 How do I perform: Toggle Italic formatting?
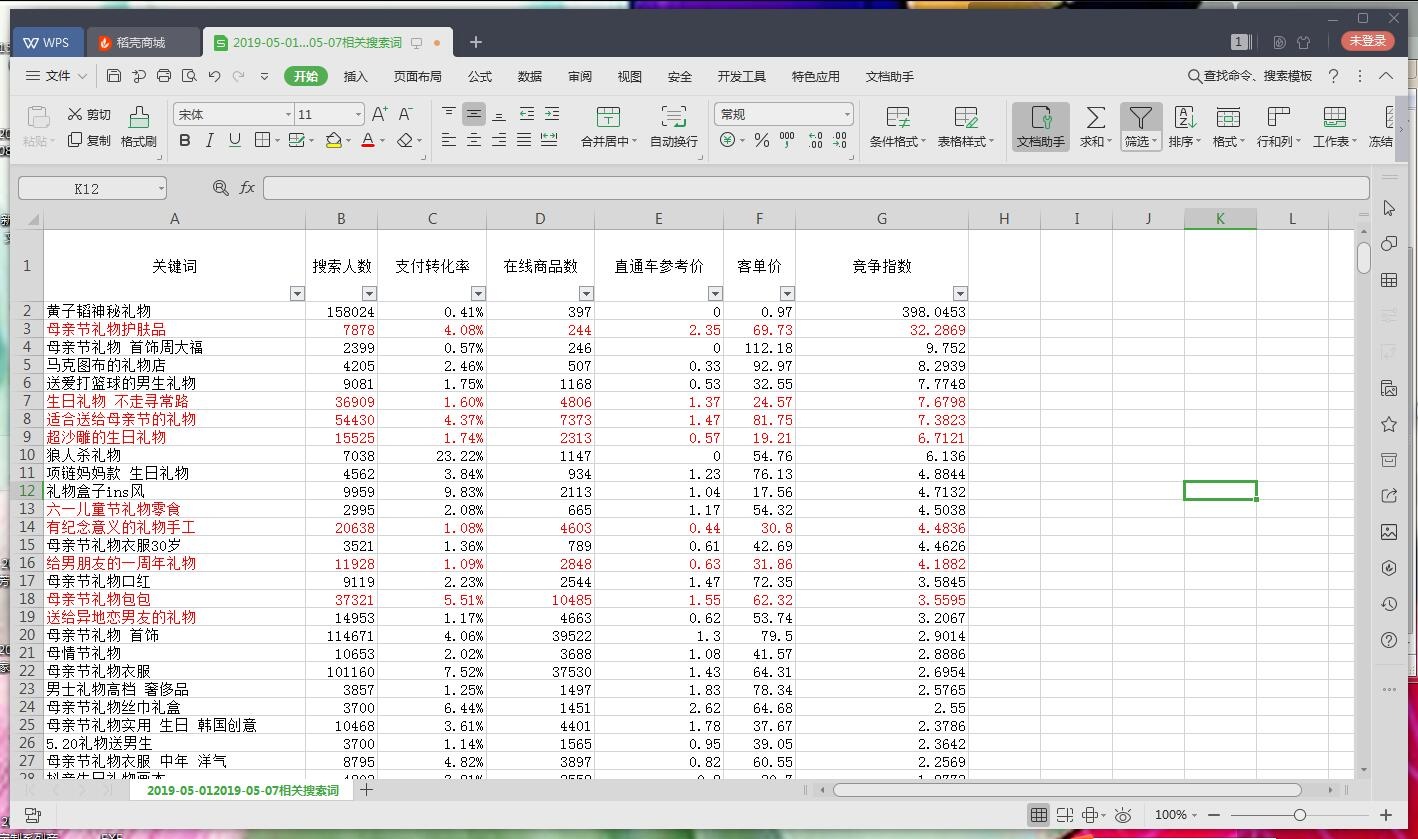point(209,141)
